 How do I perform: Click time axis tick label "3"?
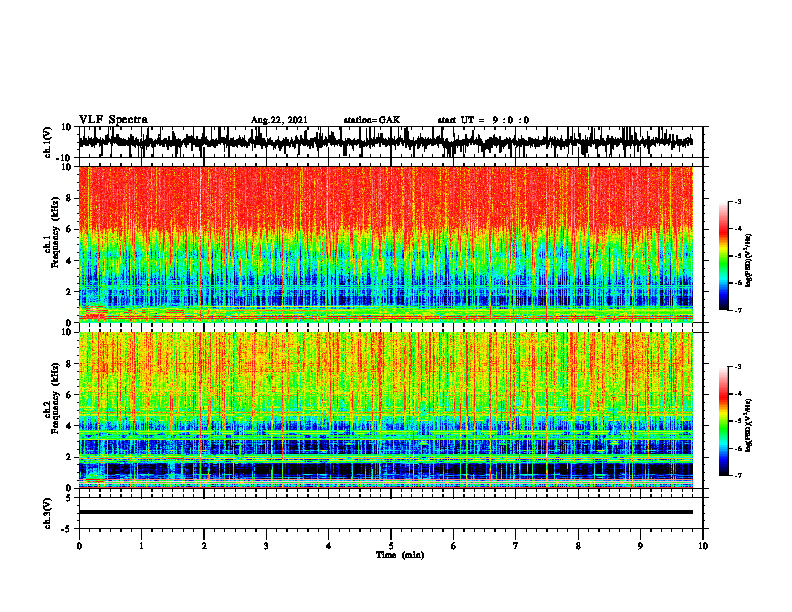(266, 546)
